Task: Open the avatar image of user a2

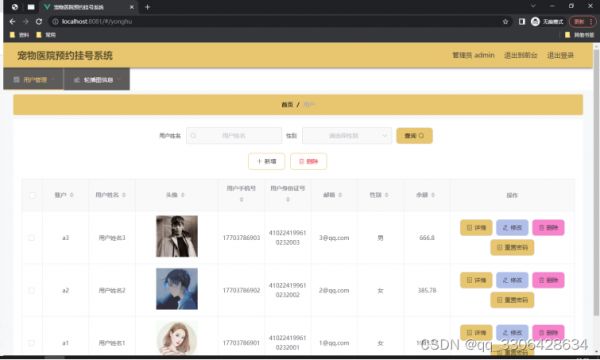Action: tap(177, 289)
